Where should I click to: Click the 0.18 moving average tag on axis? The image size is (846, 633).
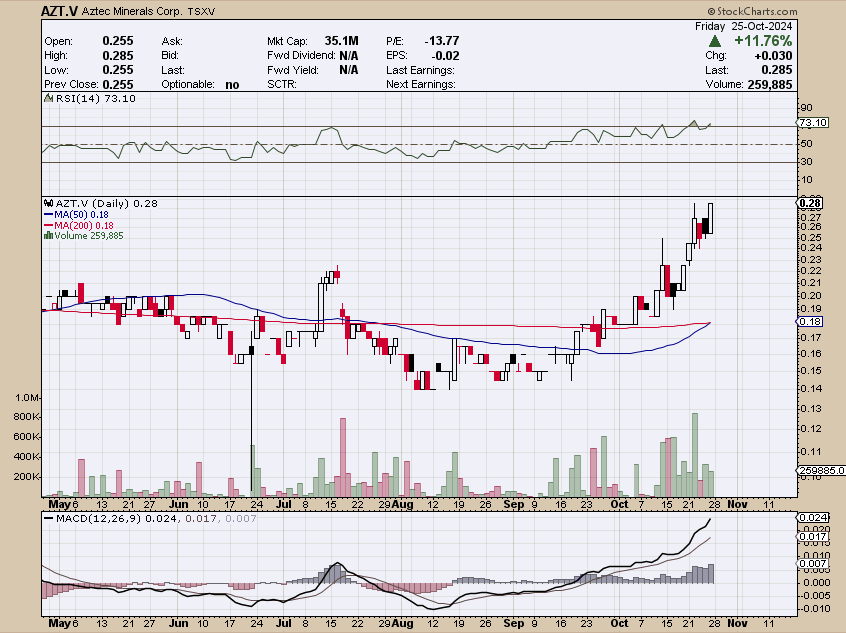click(x=810, y=322)
